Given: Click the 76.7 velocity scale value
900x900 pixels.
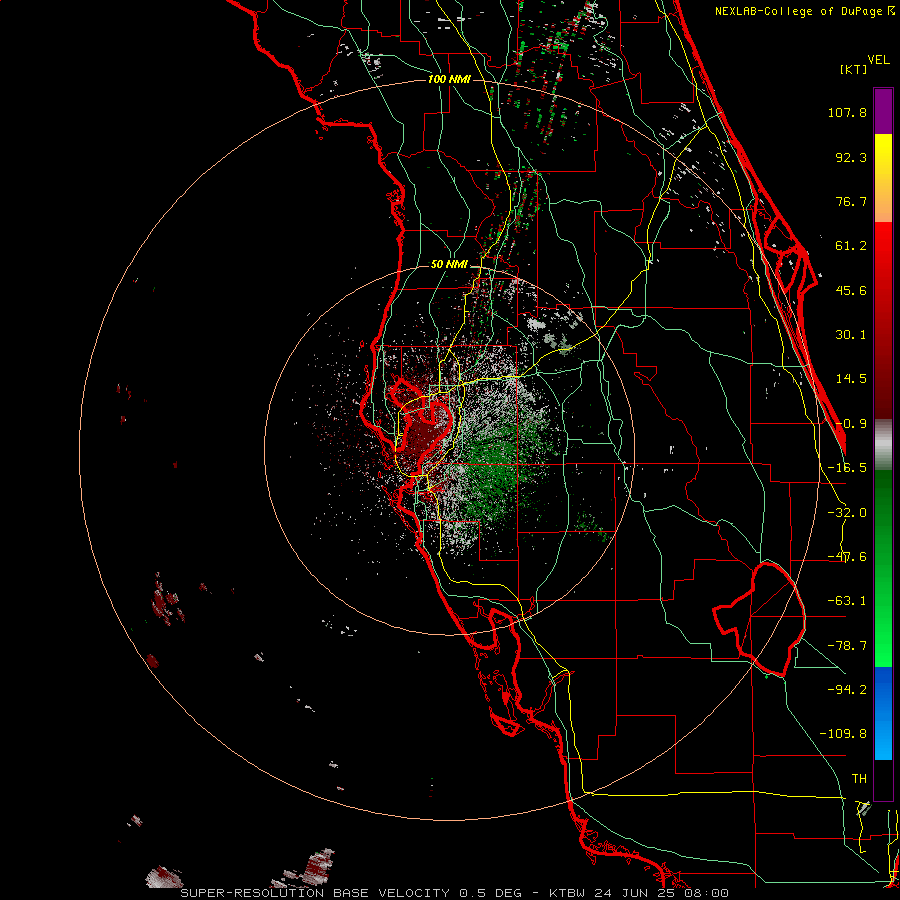Looking at the screenshot, I should tap(851, 201).
